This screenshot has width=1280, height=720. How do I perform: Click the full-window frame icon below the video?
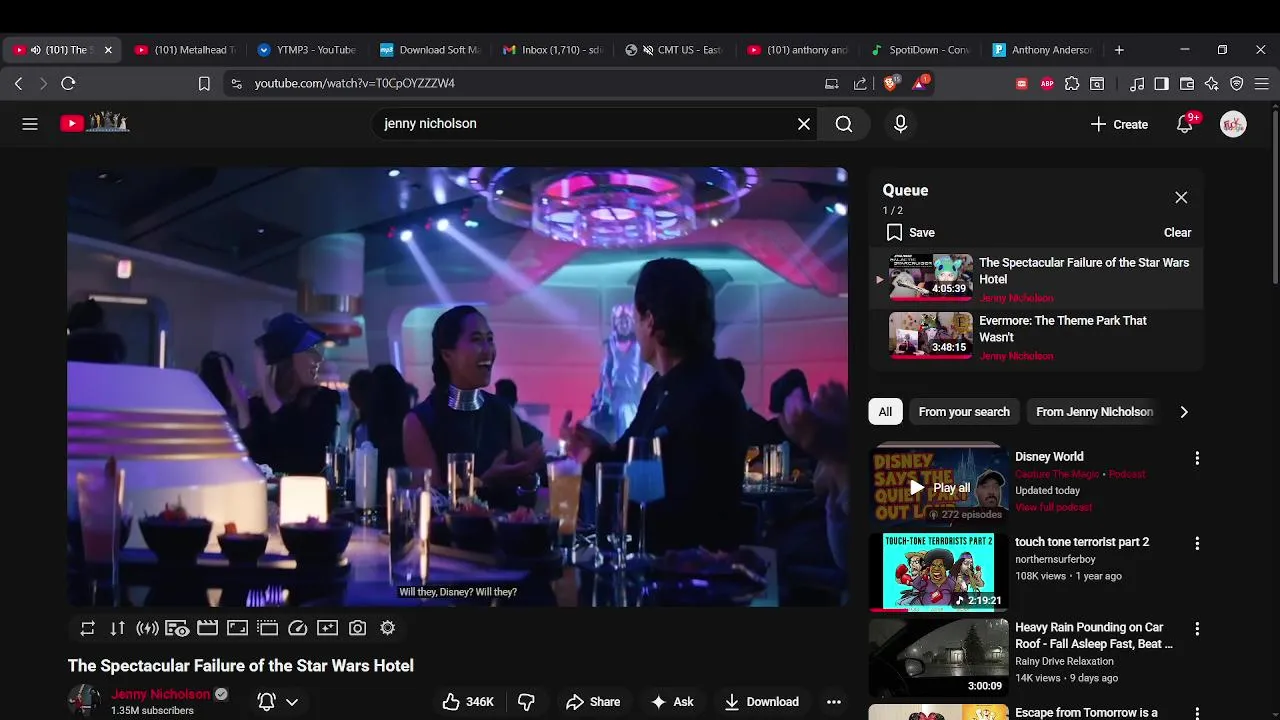coord(237,628)
